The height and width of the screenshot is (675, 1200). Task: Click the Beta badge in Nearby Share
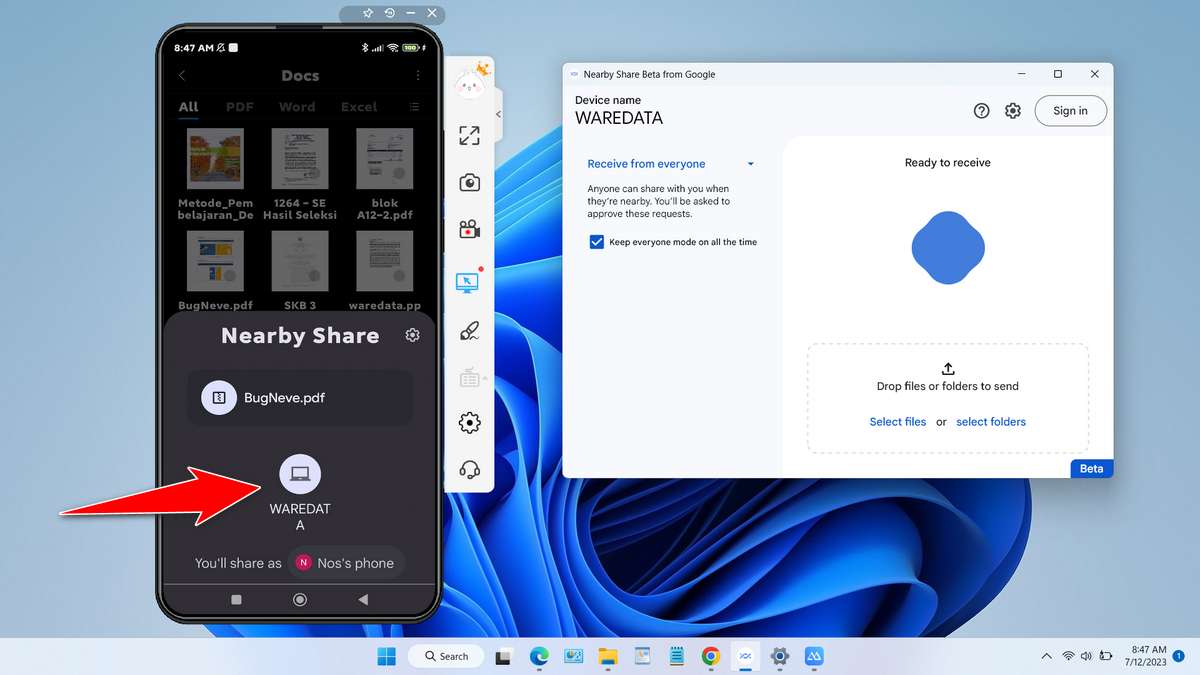tap(1091, 468)
